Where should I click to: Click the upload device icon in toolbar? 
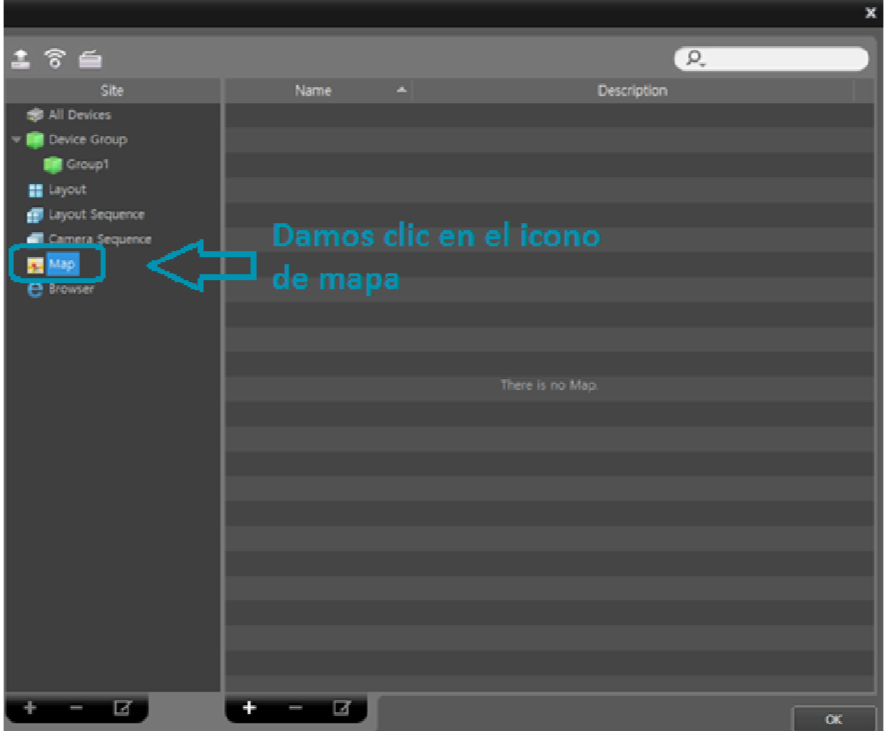coord(21,59)
